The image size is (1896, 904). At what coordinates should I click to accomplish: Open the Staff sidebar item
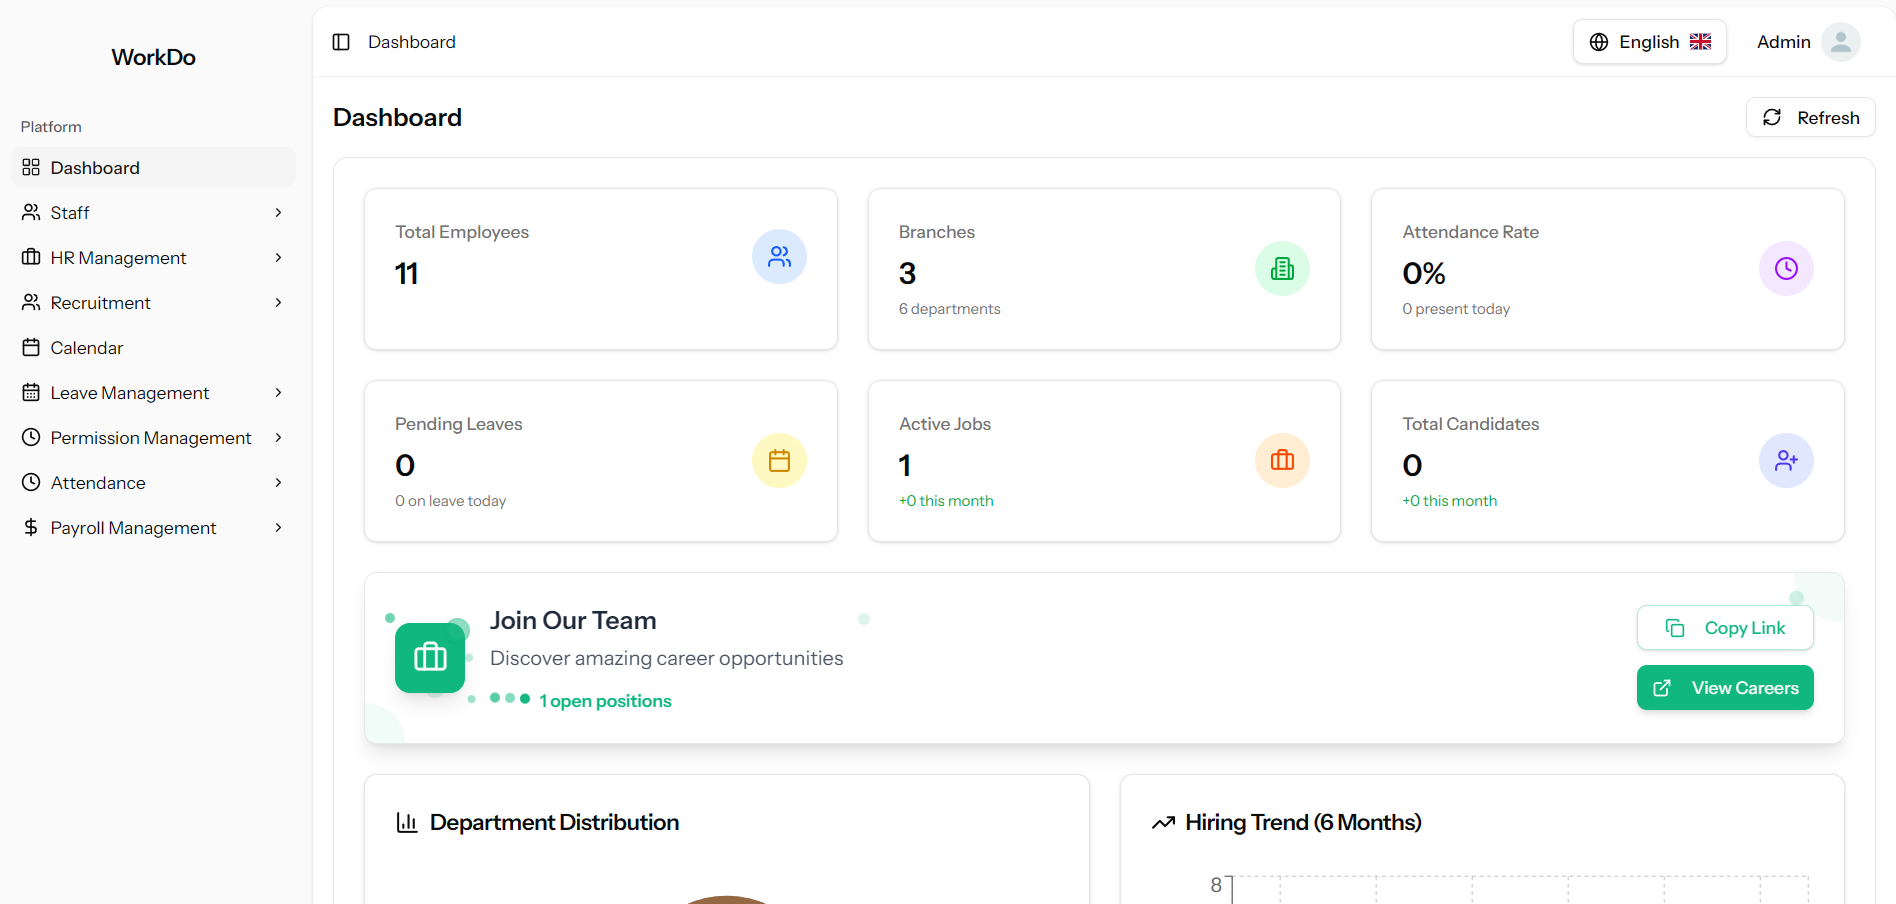(x=153, y=212)
